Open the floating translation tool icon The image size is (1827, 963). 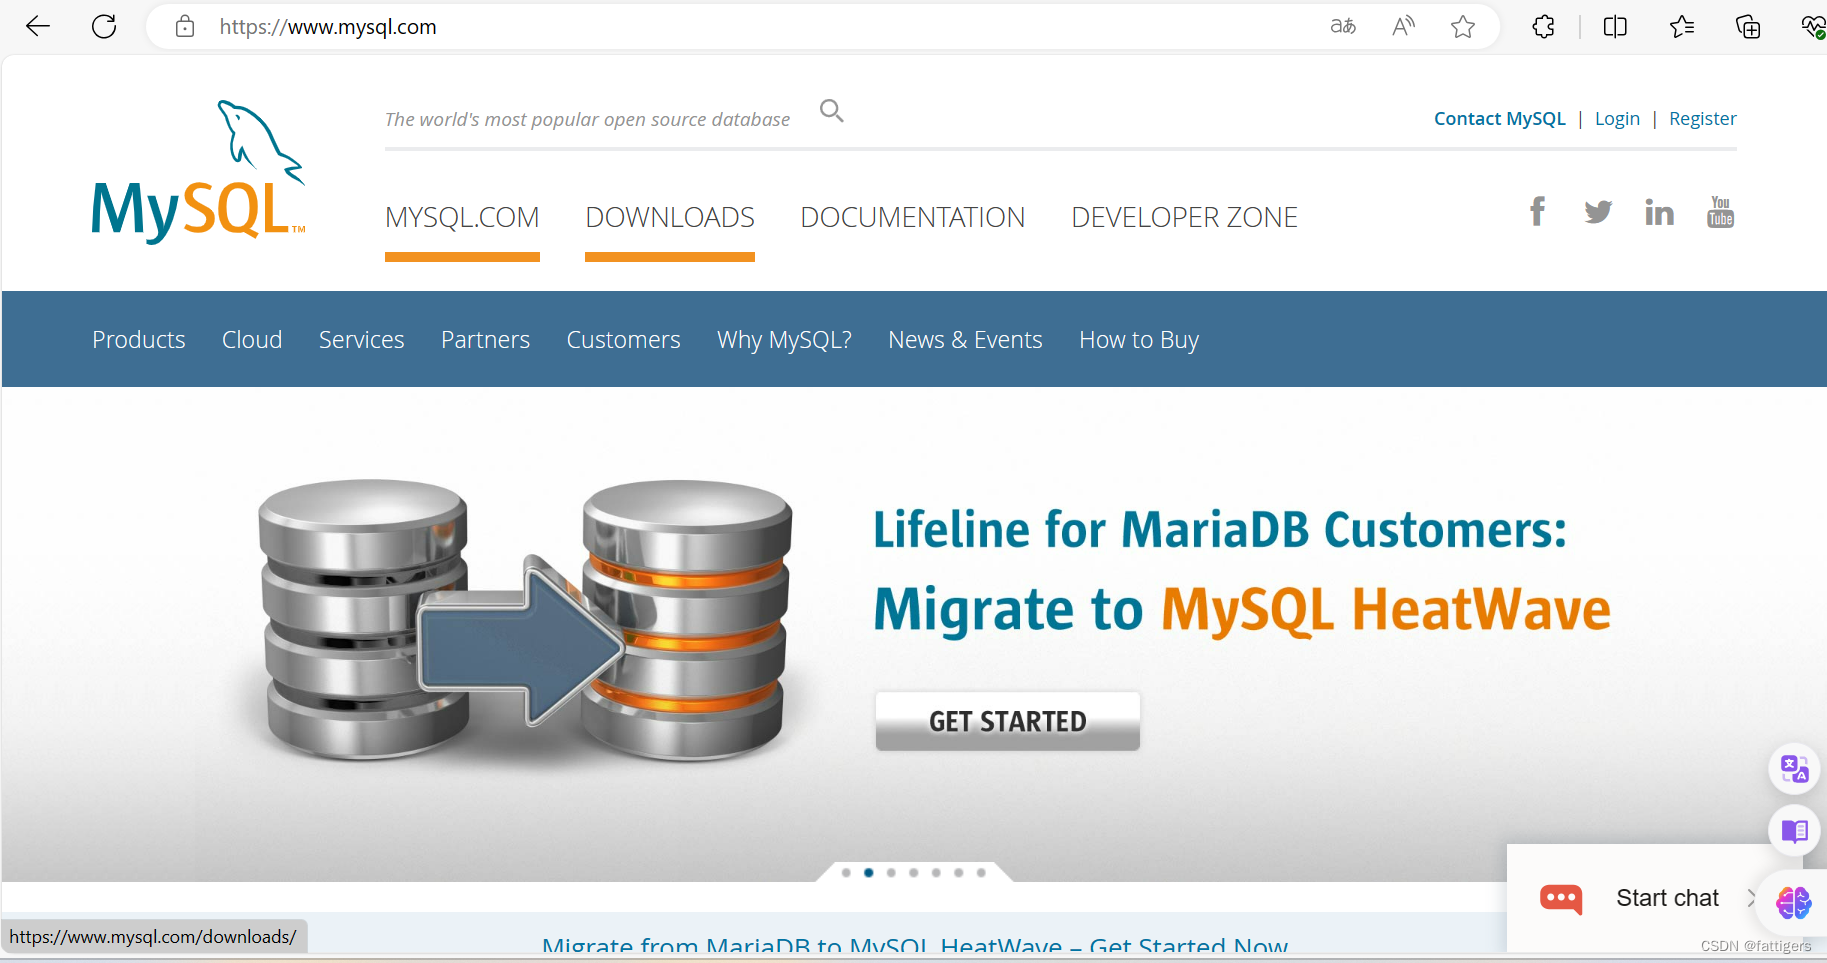point(1794,768)
